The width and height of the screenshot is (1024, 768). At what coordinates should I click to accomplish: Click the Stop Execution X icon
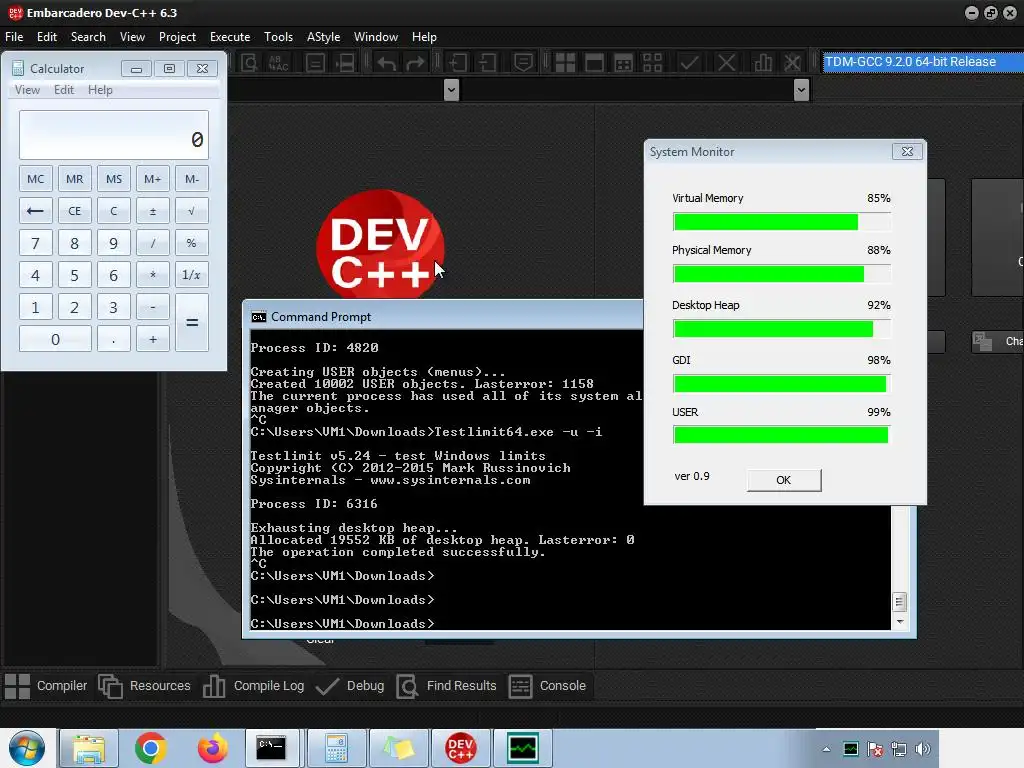726,63
